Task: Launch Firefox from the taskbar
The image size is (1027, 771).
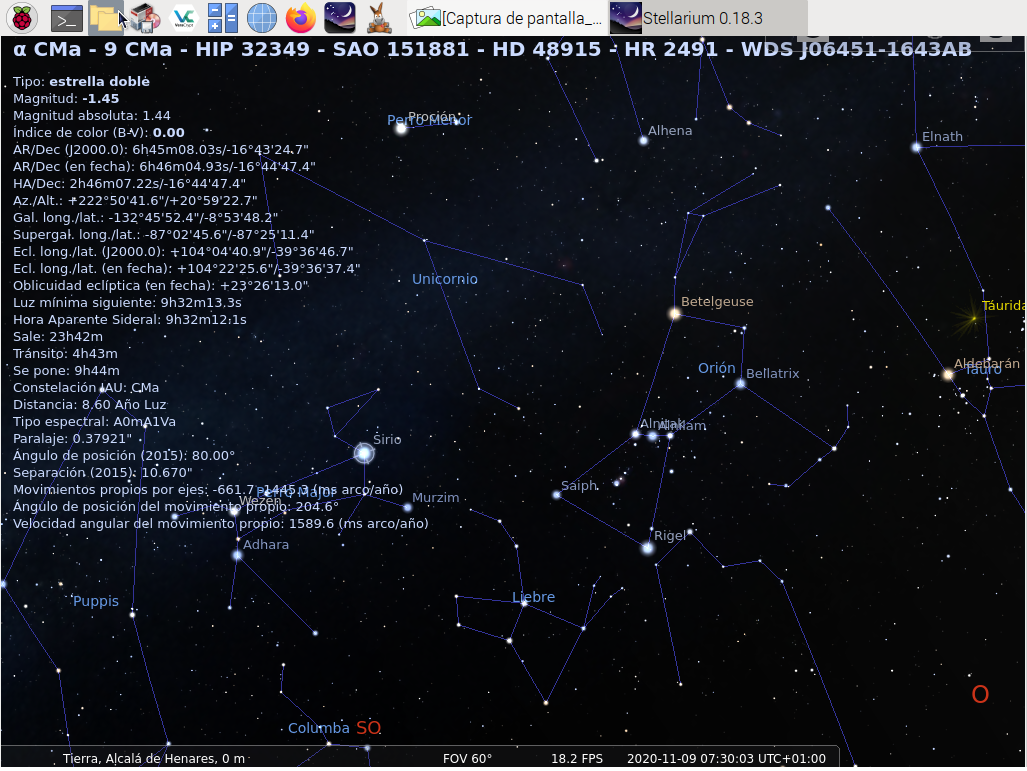Action: pyautogui.click(x=299, y=17)
